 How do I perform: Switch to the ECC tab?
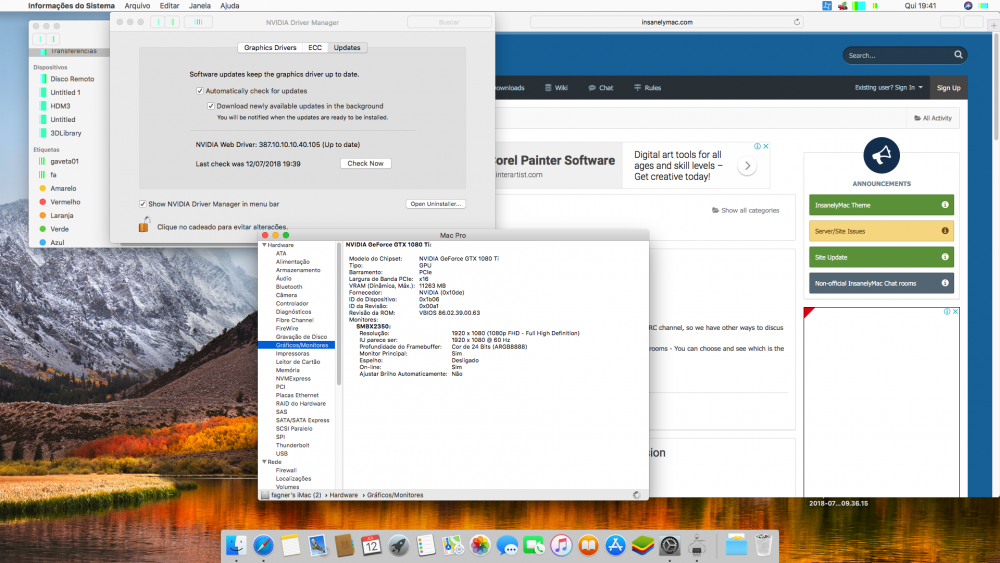click(x=315, y=48)
